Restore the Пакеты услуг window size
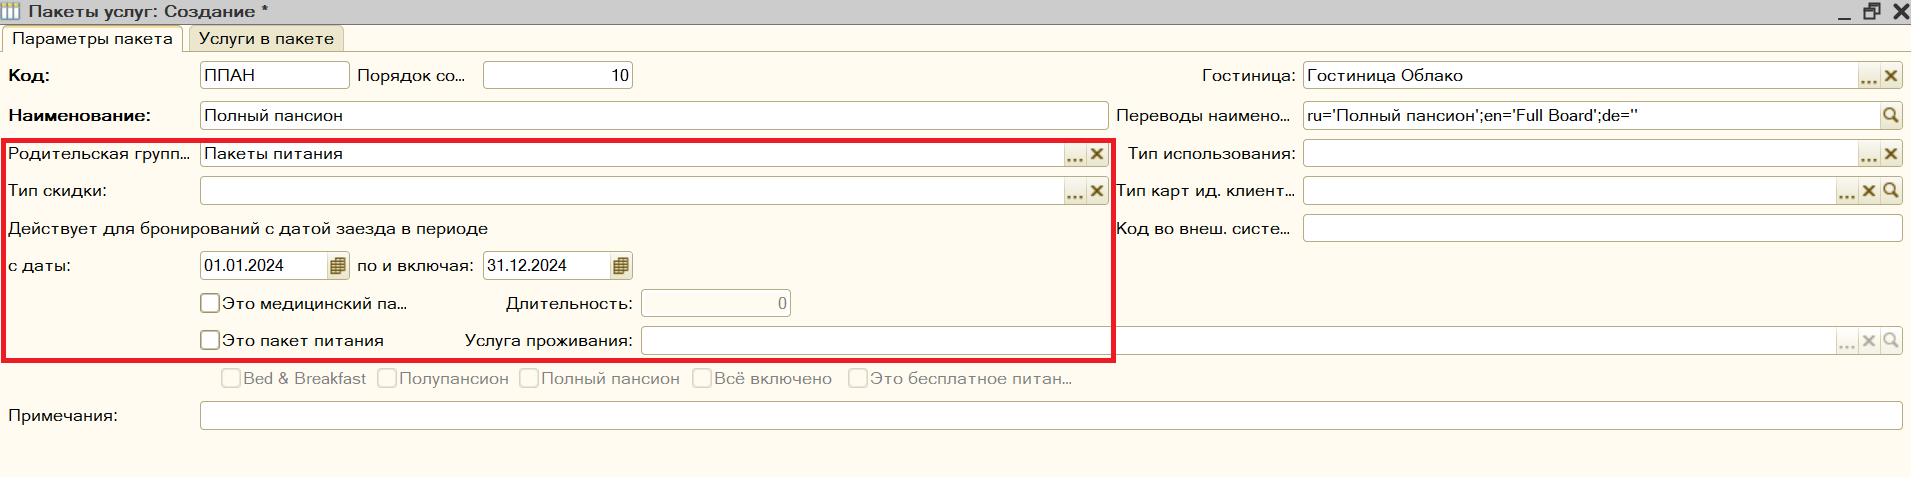Screen dimensions: 1911x477 pos(1871,12)
